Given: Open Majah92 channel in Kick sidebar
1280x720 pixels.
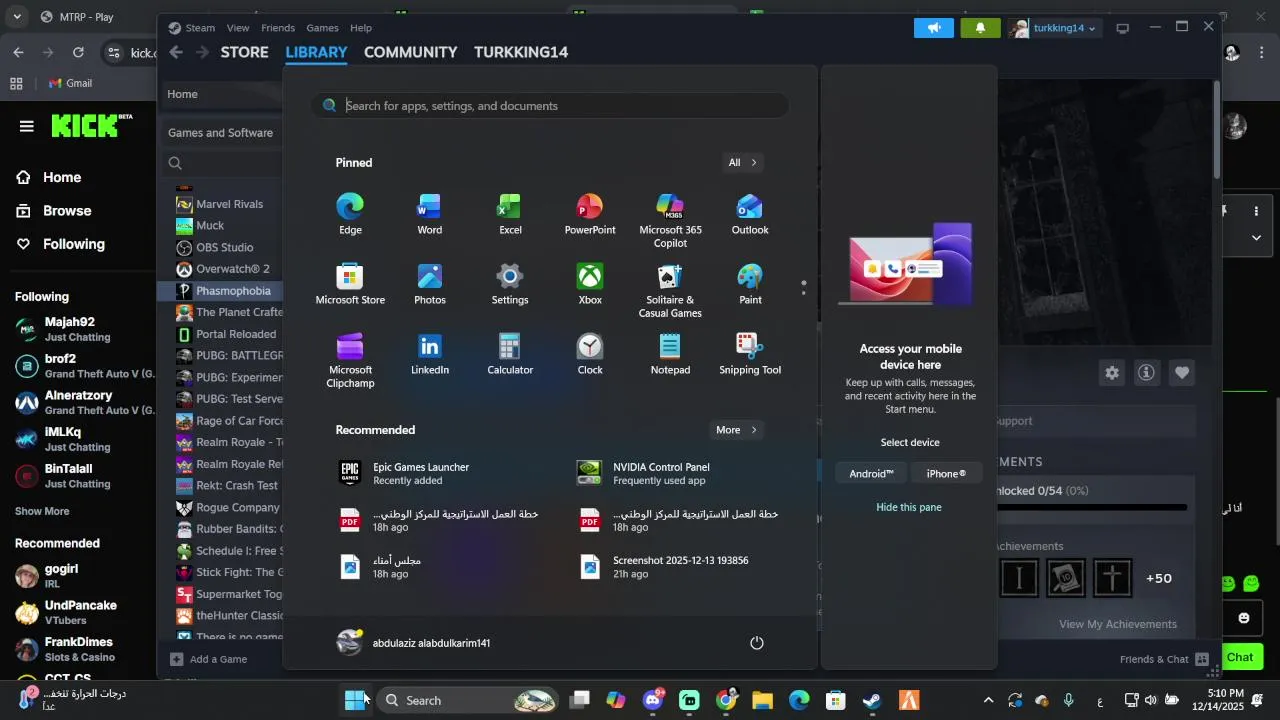Looking at the screenshot, I should coord(75,329).
